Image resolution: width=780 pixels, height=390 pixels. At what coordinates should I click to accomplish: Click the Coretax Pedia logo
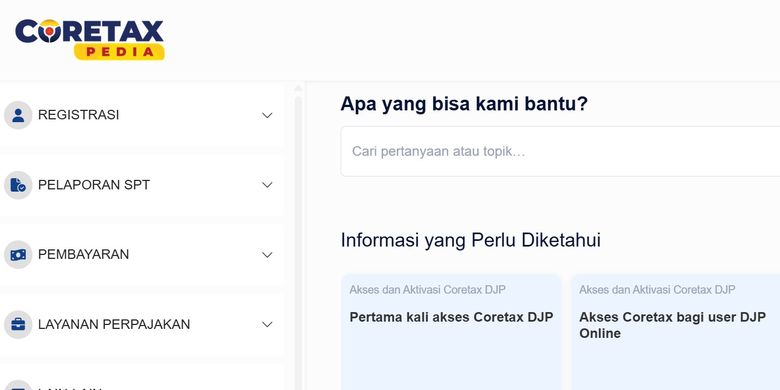pos(90,40)
